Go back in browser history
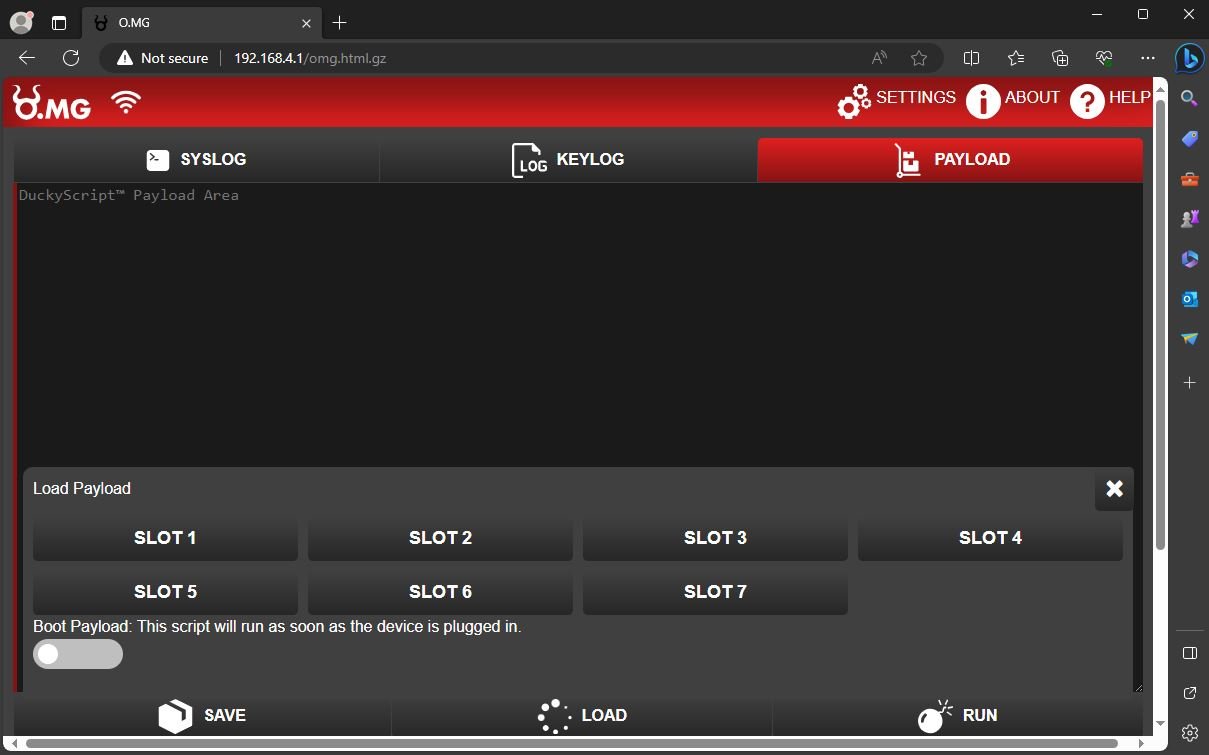 point(27,58)
